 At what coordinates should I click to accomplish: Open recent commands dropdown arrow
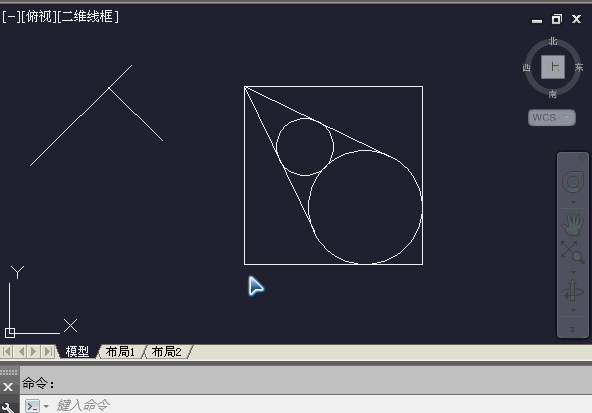coord(46,407)
